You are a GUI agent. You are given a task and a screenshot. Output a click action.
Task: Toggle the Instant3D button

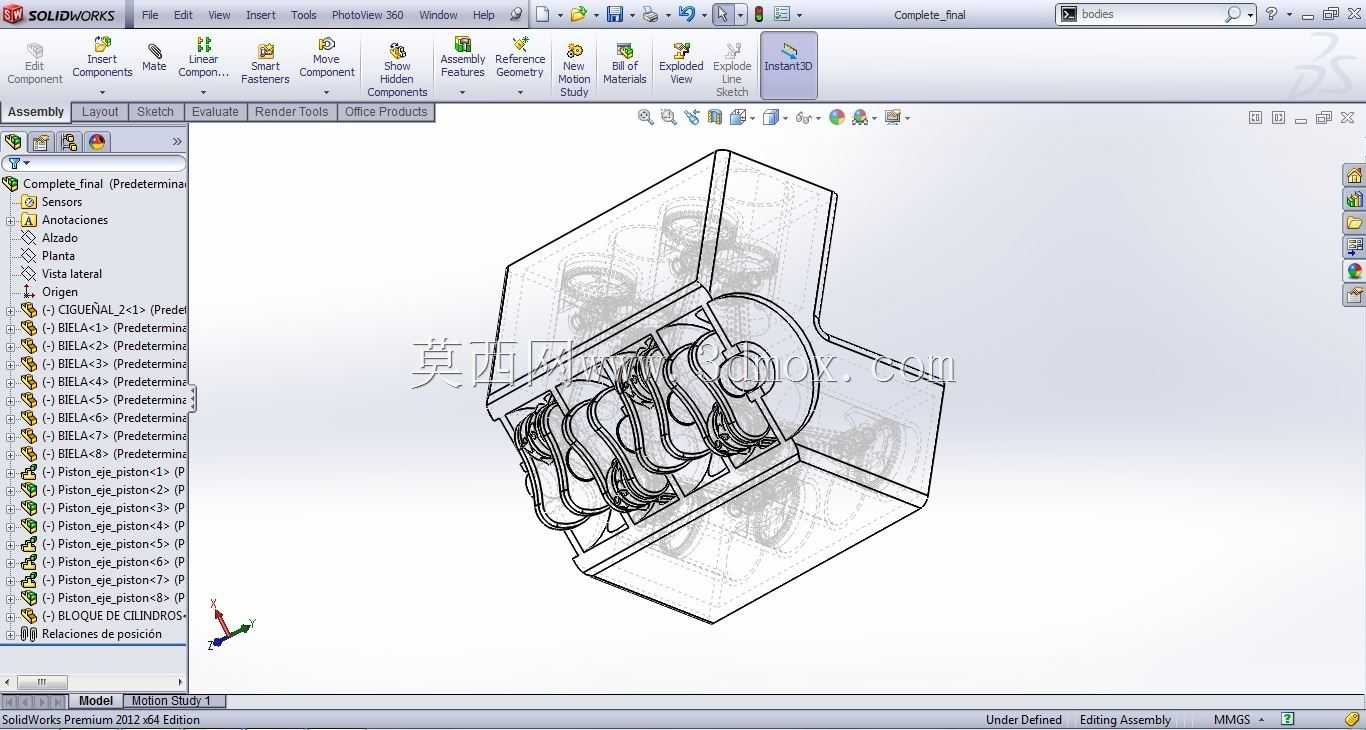789,65
